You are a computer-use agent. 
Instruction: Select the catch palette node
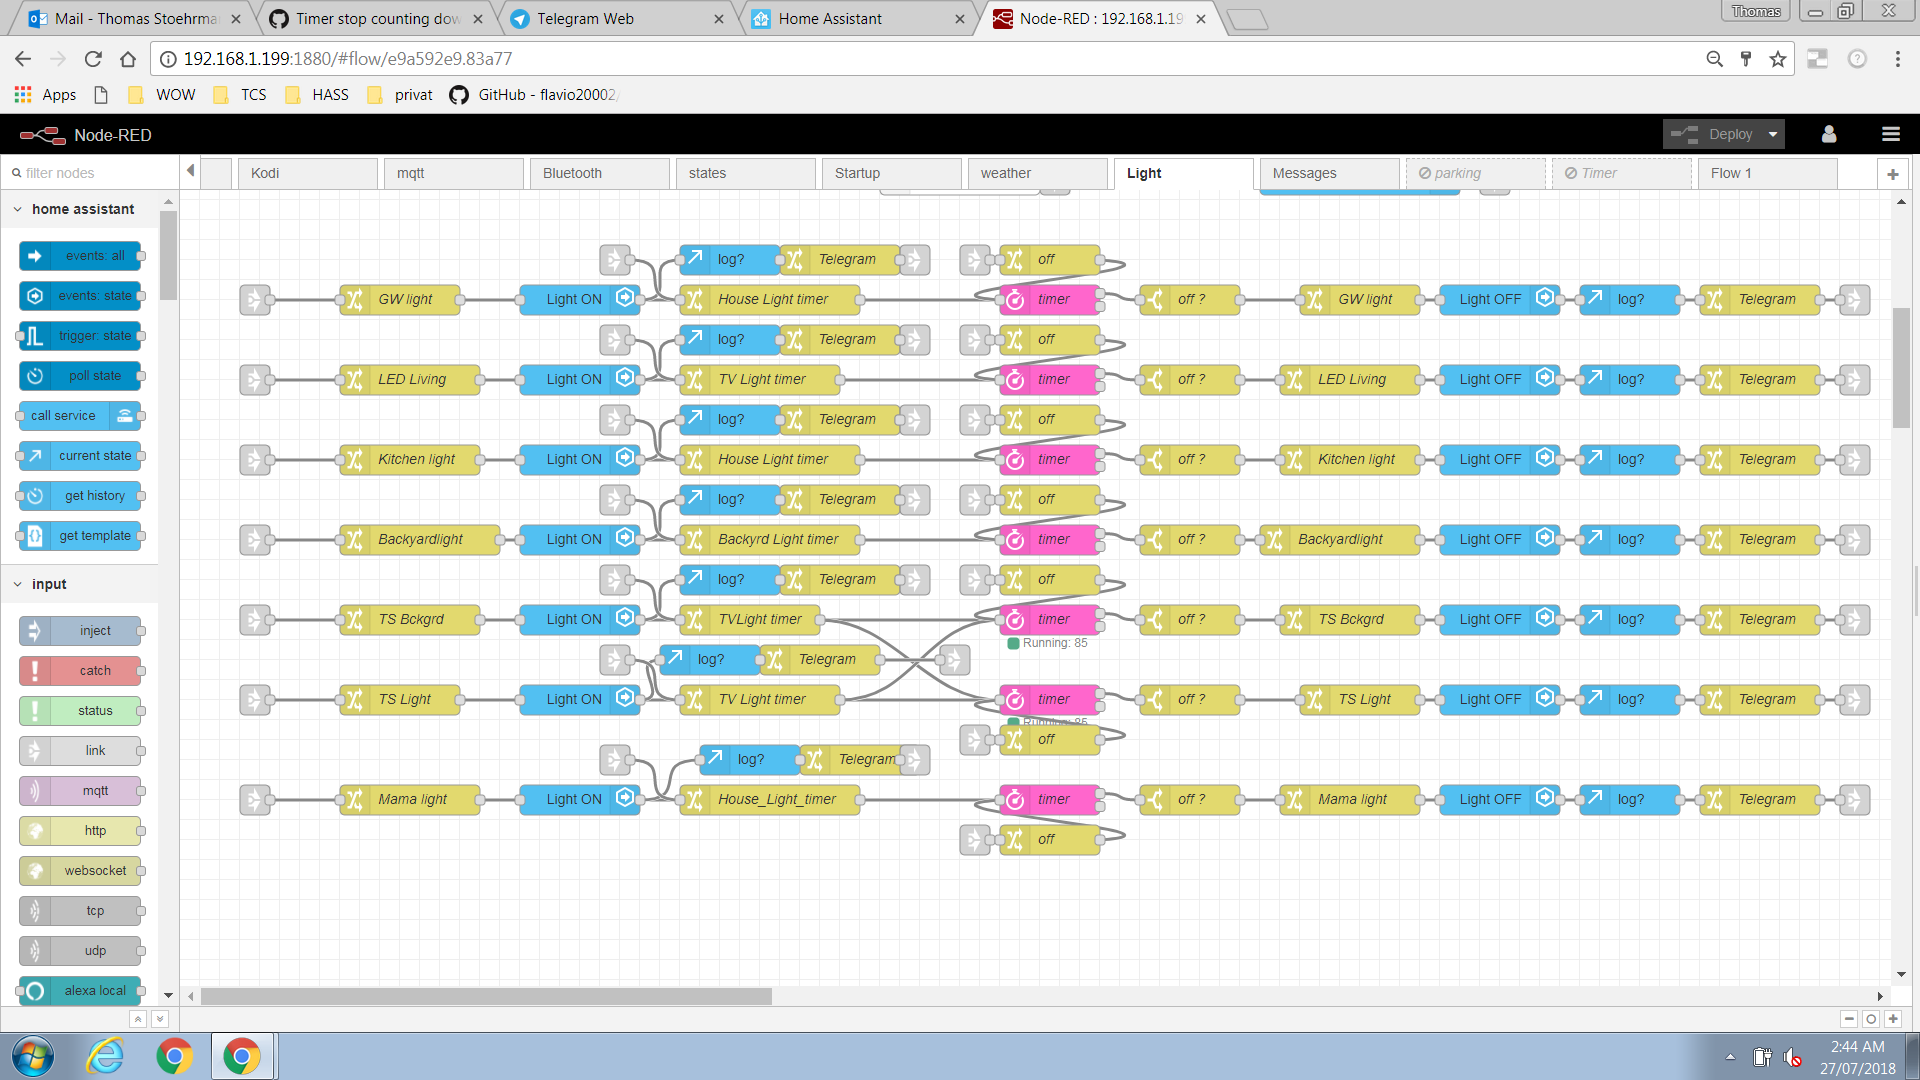tap(80, 671)
